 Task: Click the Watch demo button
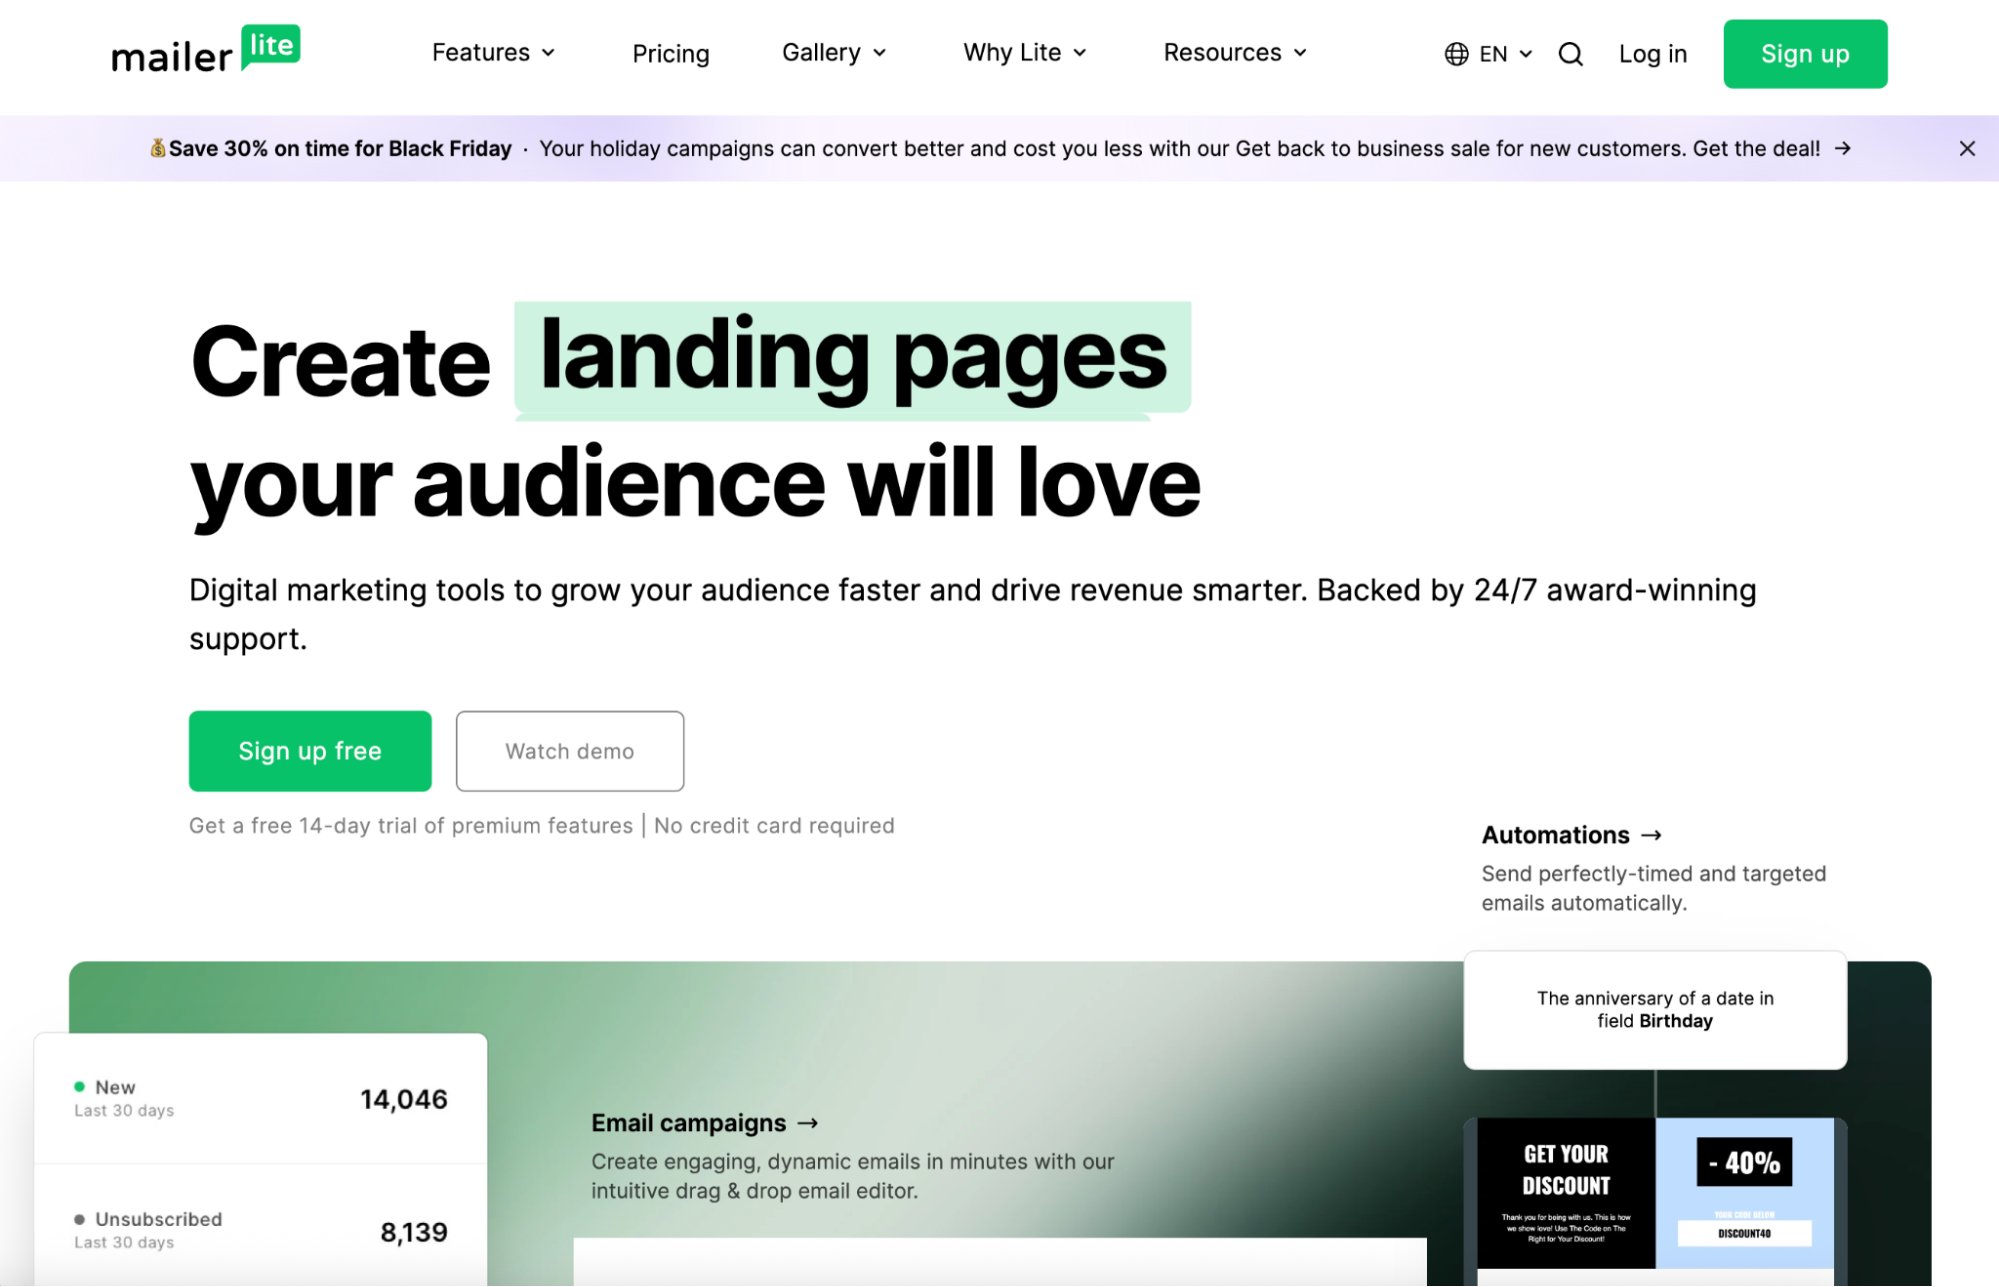tap(569, 751)
